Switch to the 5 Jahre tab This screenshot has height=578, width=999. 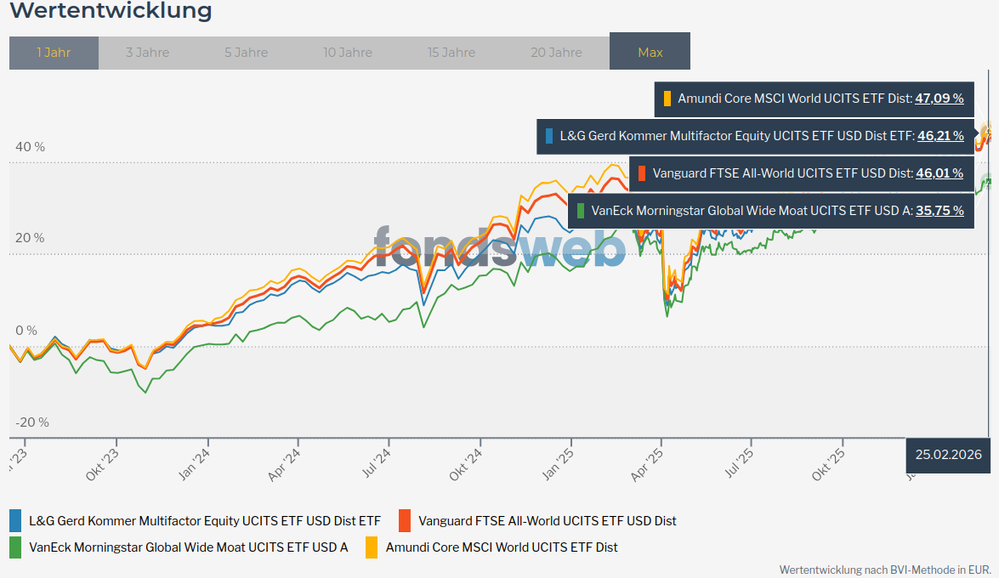246,52
